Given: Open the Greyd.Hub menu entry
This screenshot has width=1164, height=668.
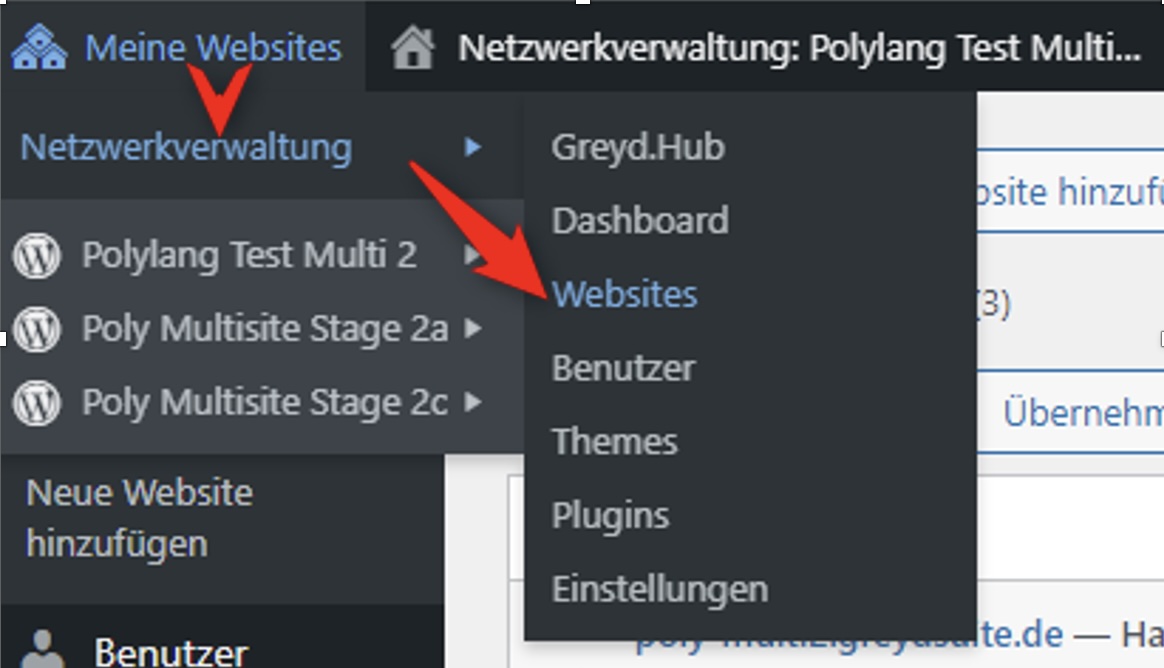Looking at the screenshot, I should pyautogui.click(x=637, y=148).
